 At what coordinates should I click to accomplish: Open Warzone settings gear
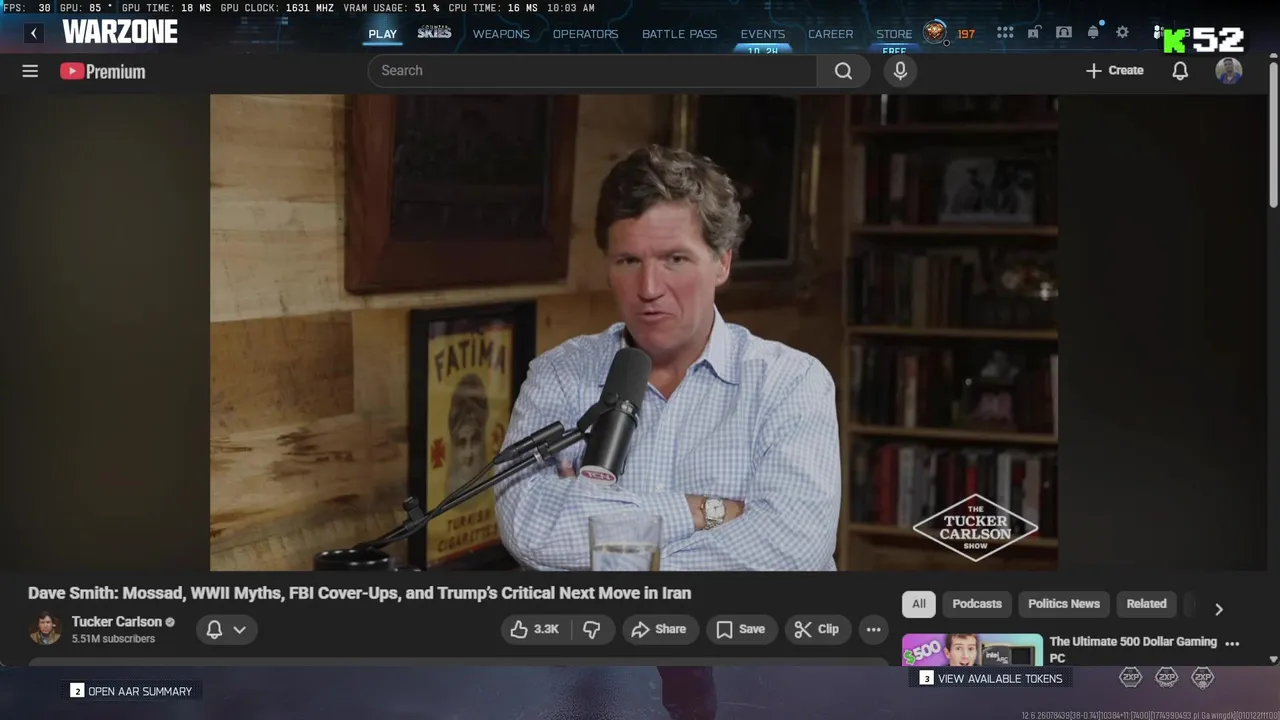coord(1122,33)
